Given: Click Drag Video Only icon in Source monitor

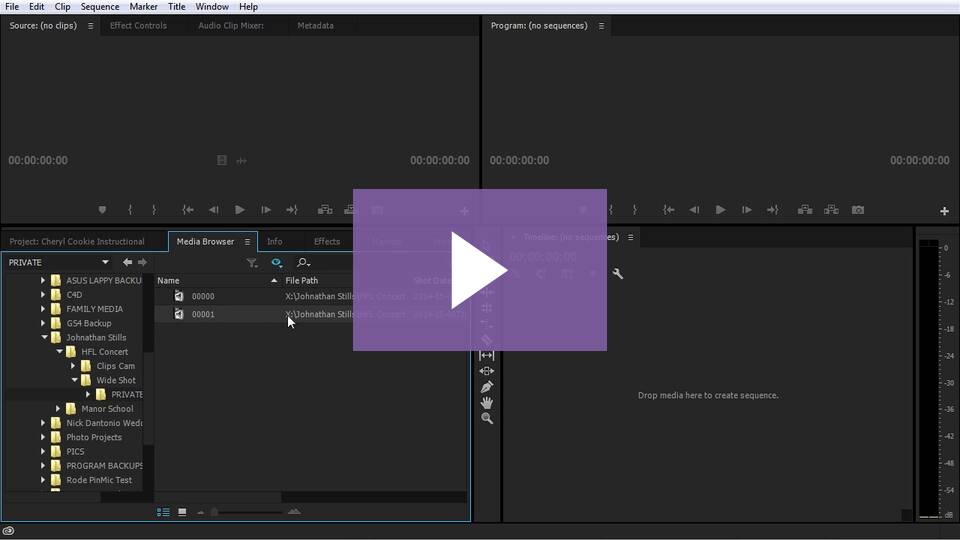Looking at the screenshot, I should (222, 160).
